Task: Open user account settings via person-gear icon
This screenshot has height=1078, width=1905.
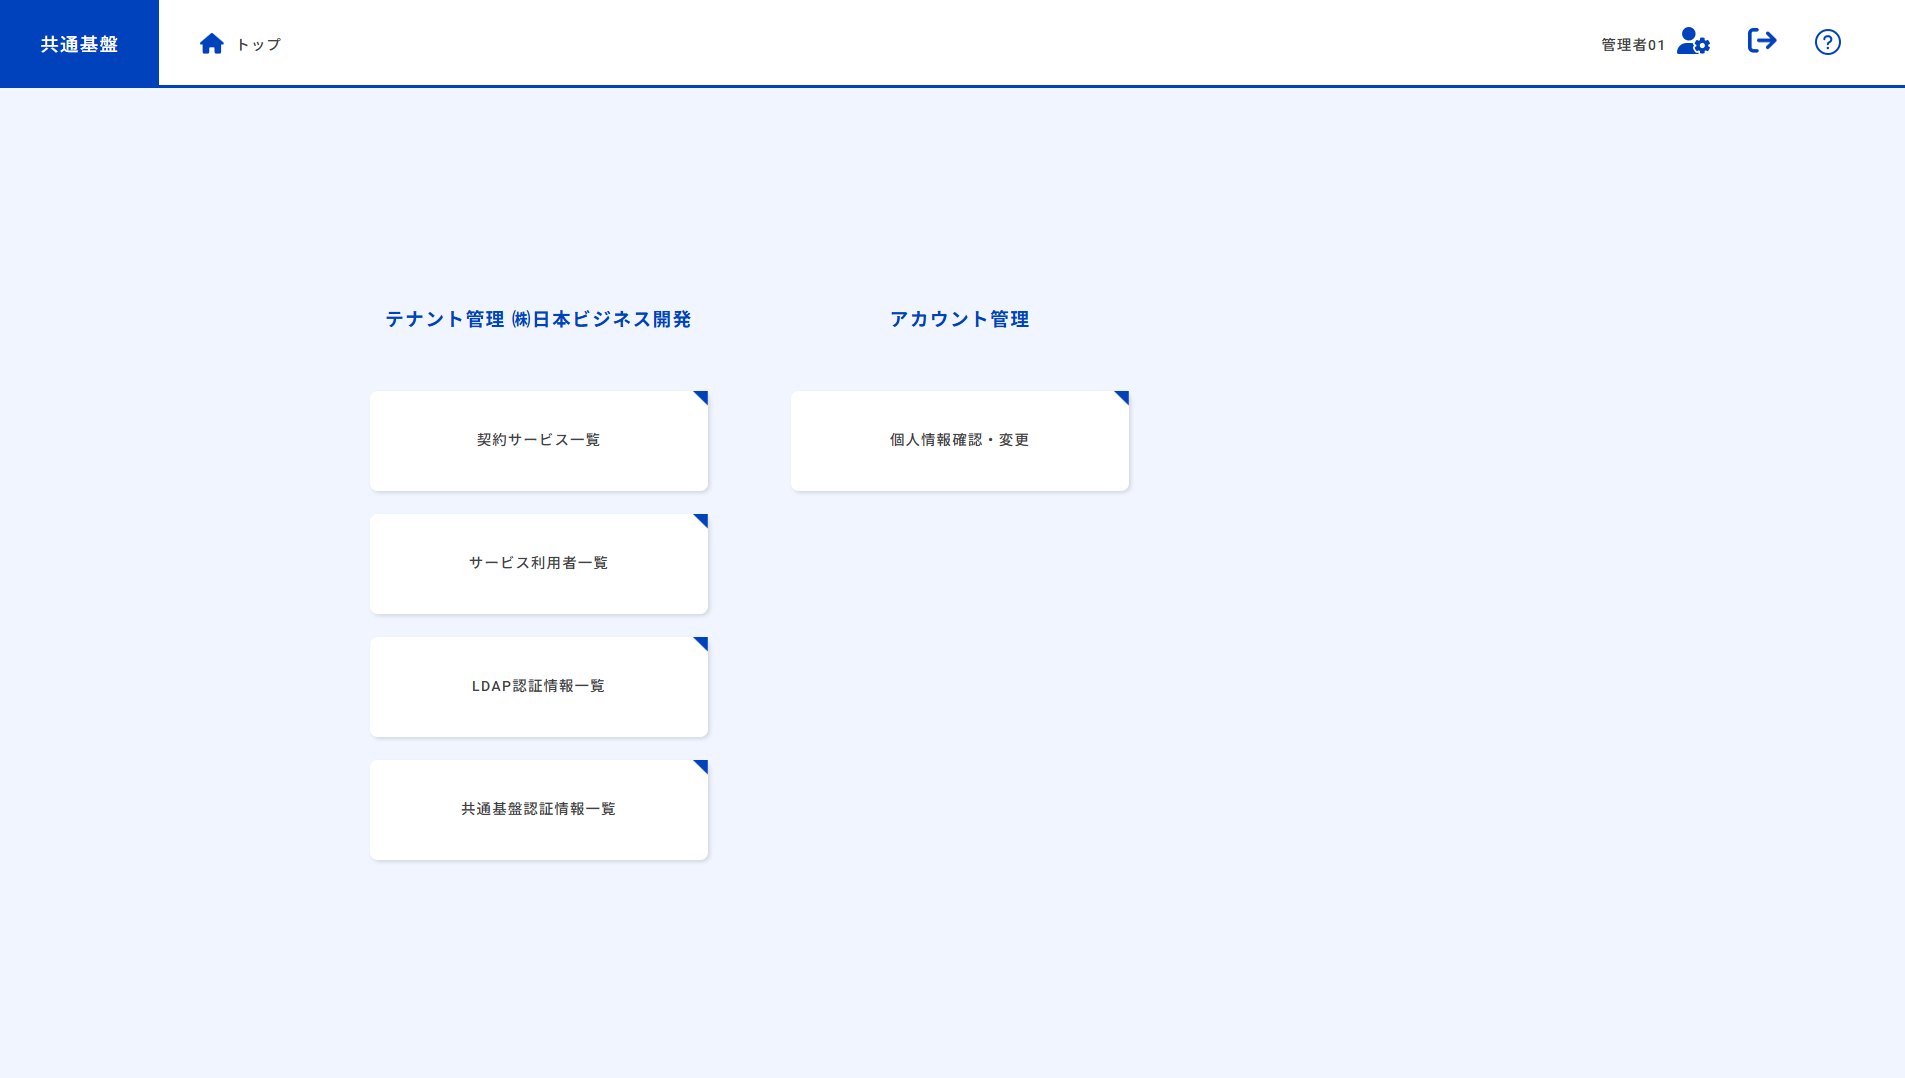Action: click(1694, 42)
